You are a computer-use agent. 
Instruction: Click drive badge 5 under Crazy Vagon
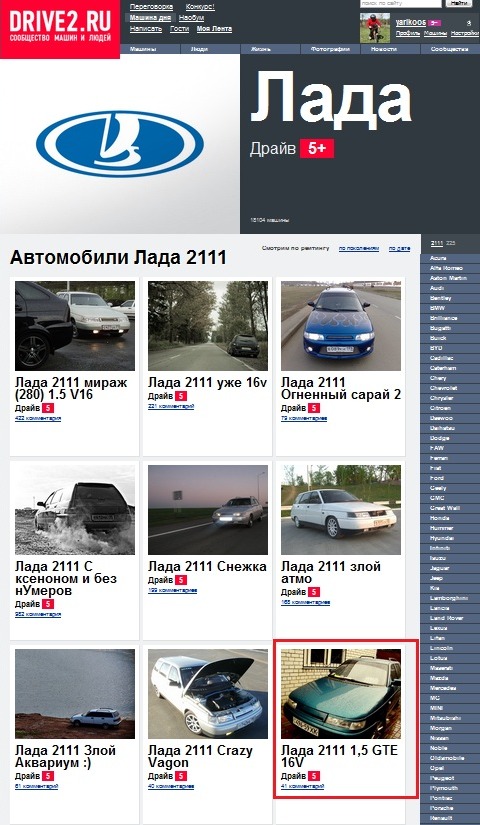coord(181,776)
